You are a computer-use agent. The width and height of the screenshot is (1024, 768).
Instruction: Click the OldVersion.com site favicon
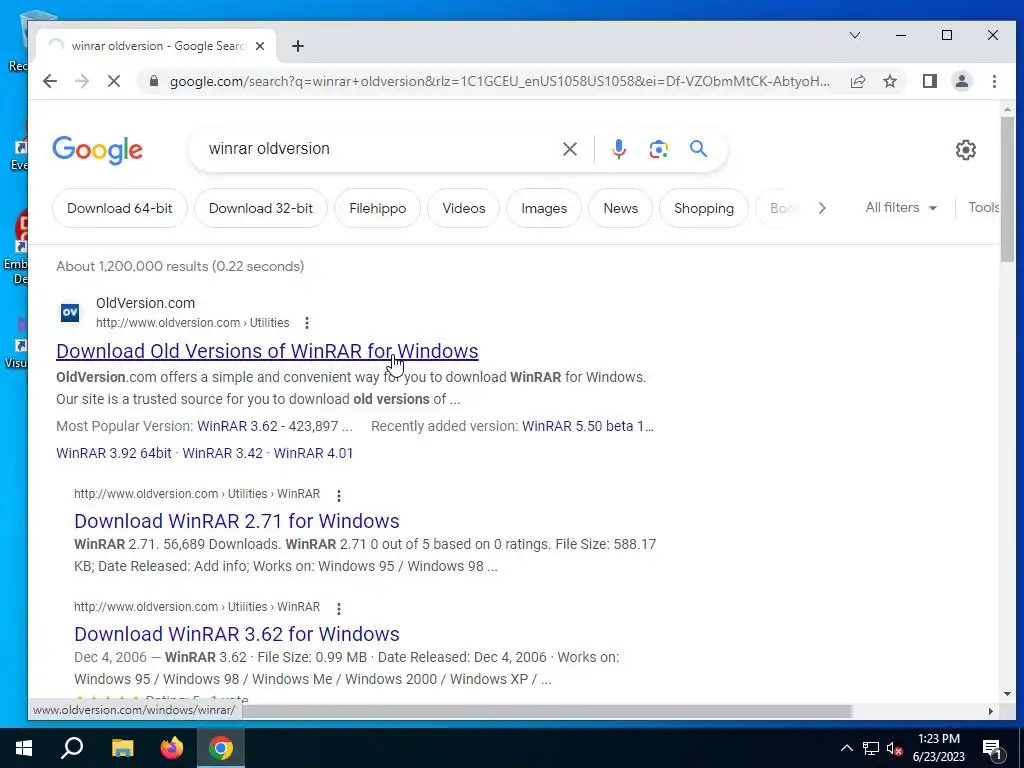[70, 313]
